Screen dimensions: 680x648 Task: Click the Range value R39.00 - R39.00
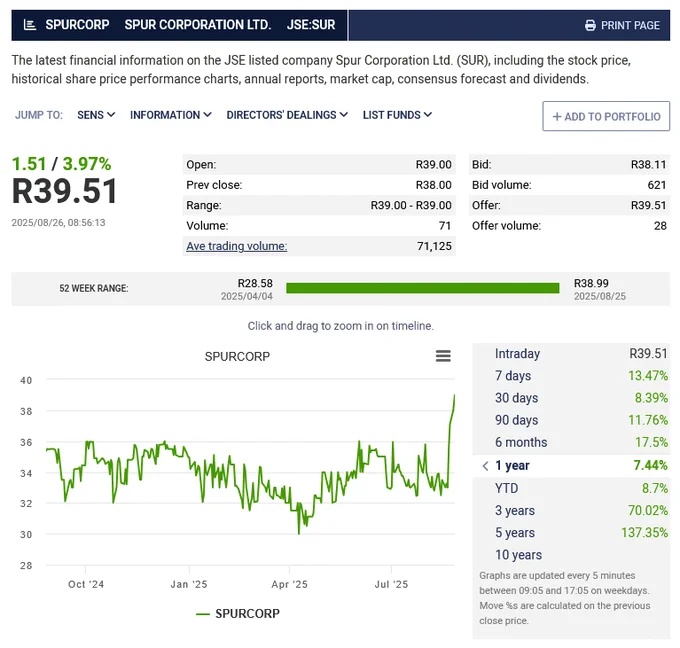coord(411,206)
